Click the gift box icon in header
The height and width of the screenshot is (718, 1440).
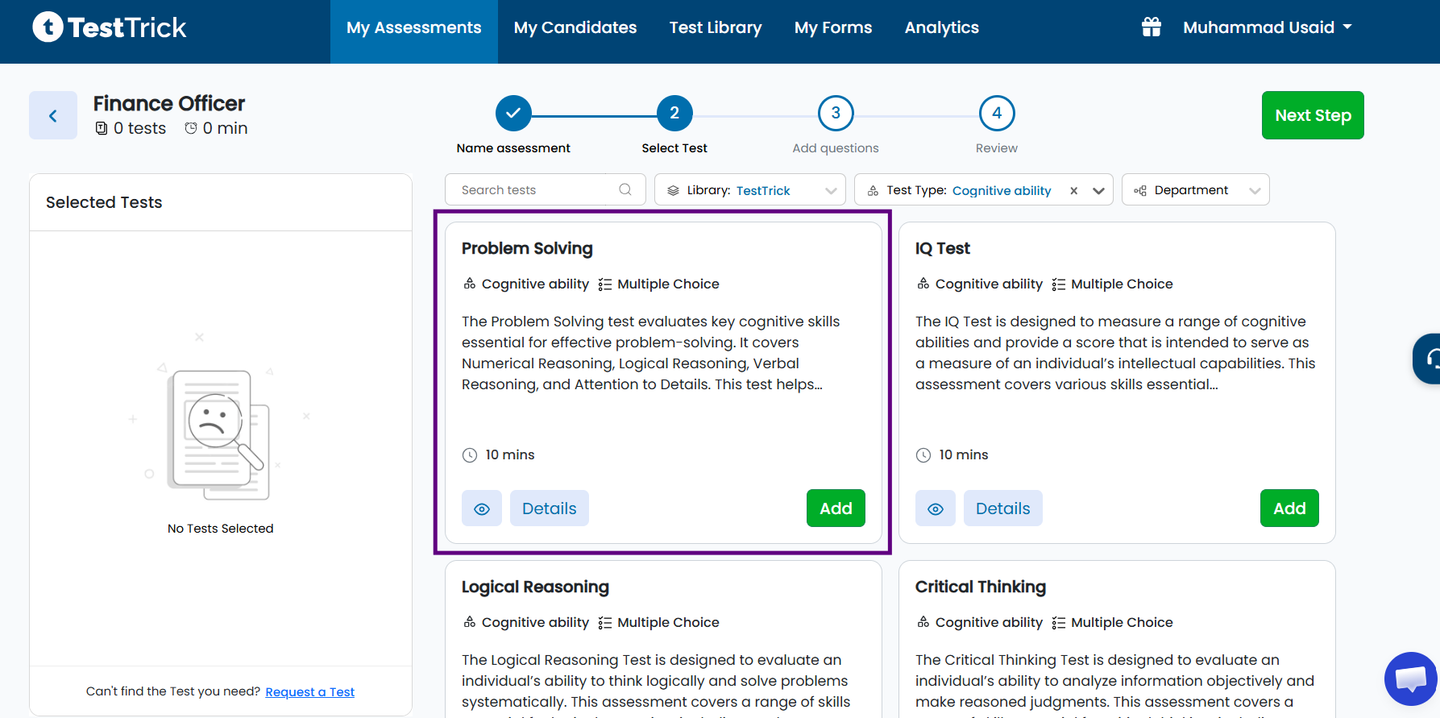[1151, 27]
